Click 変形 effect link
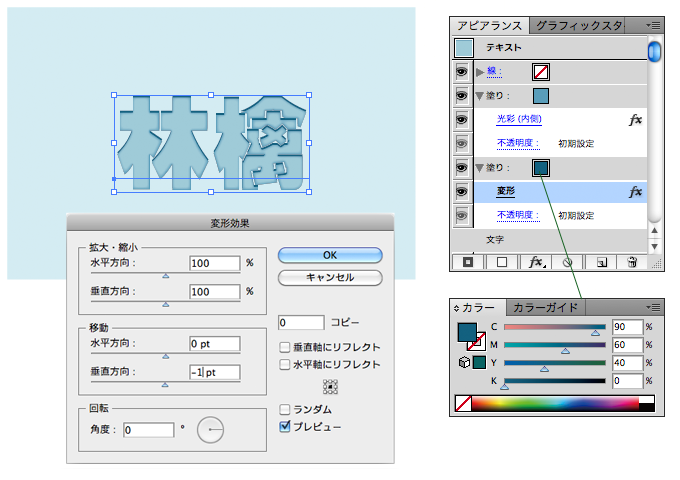Screen dimensions: 680x480 pos(506,191)
